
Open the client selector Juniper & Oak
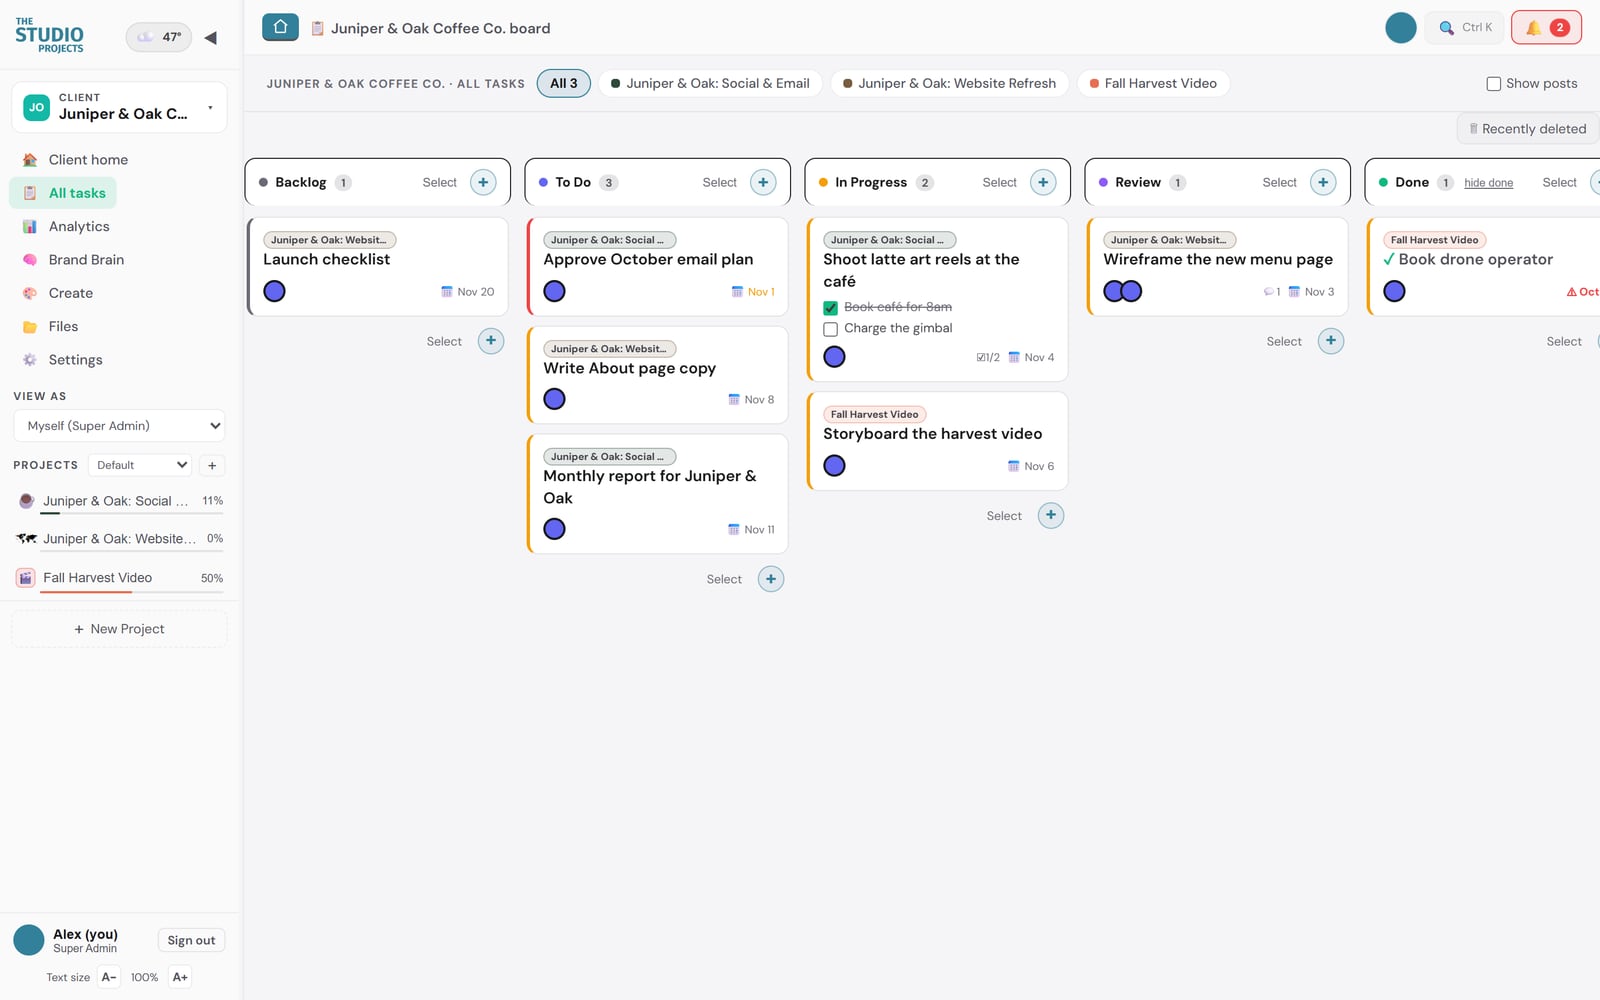119,107
